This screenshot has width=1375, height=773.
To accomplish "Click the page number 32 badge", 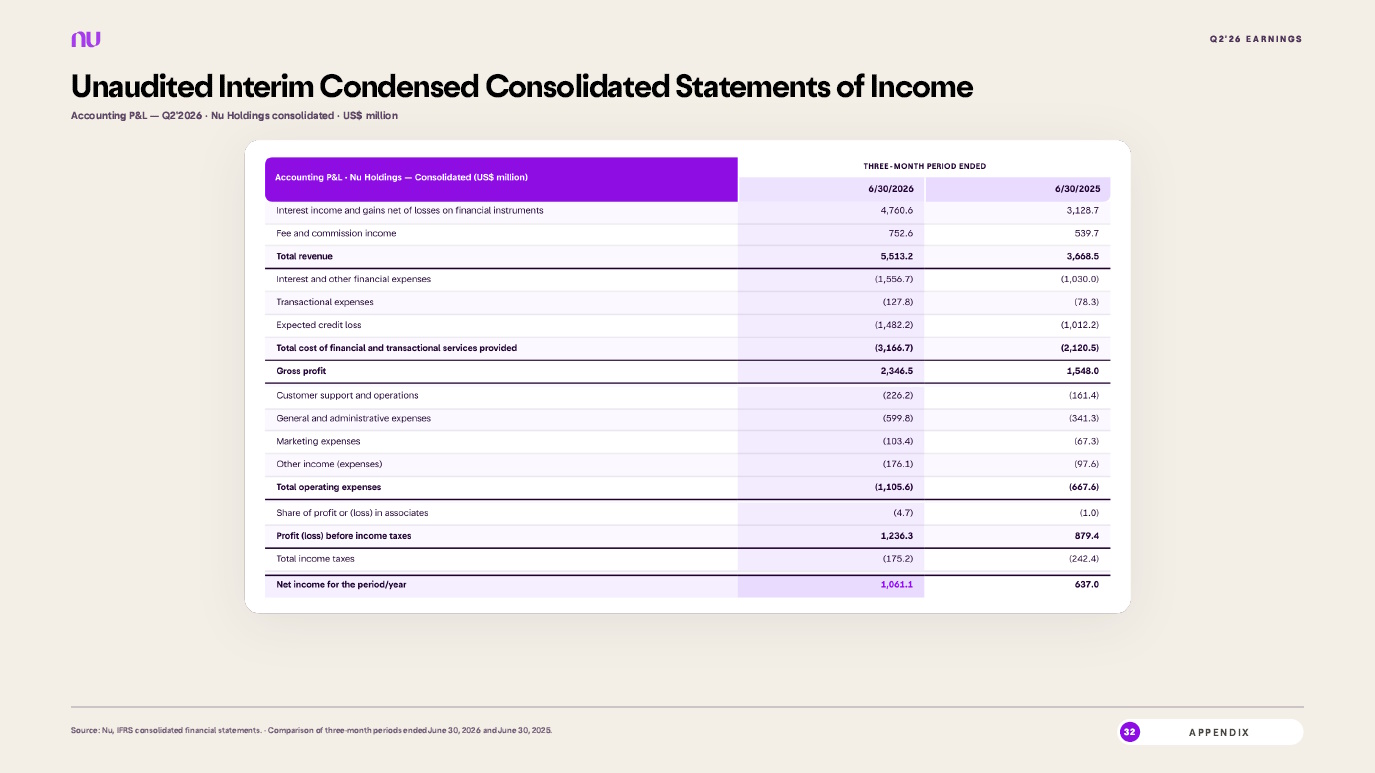I will coord(1129,732).
